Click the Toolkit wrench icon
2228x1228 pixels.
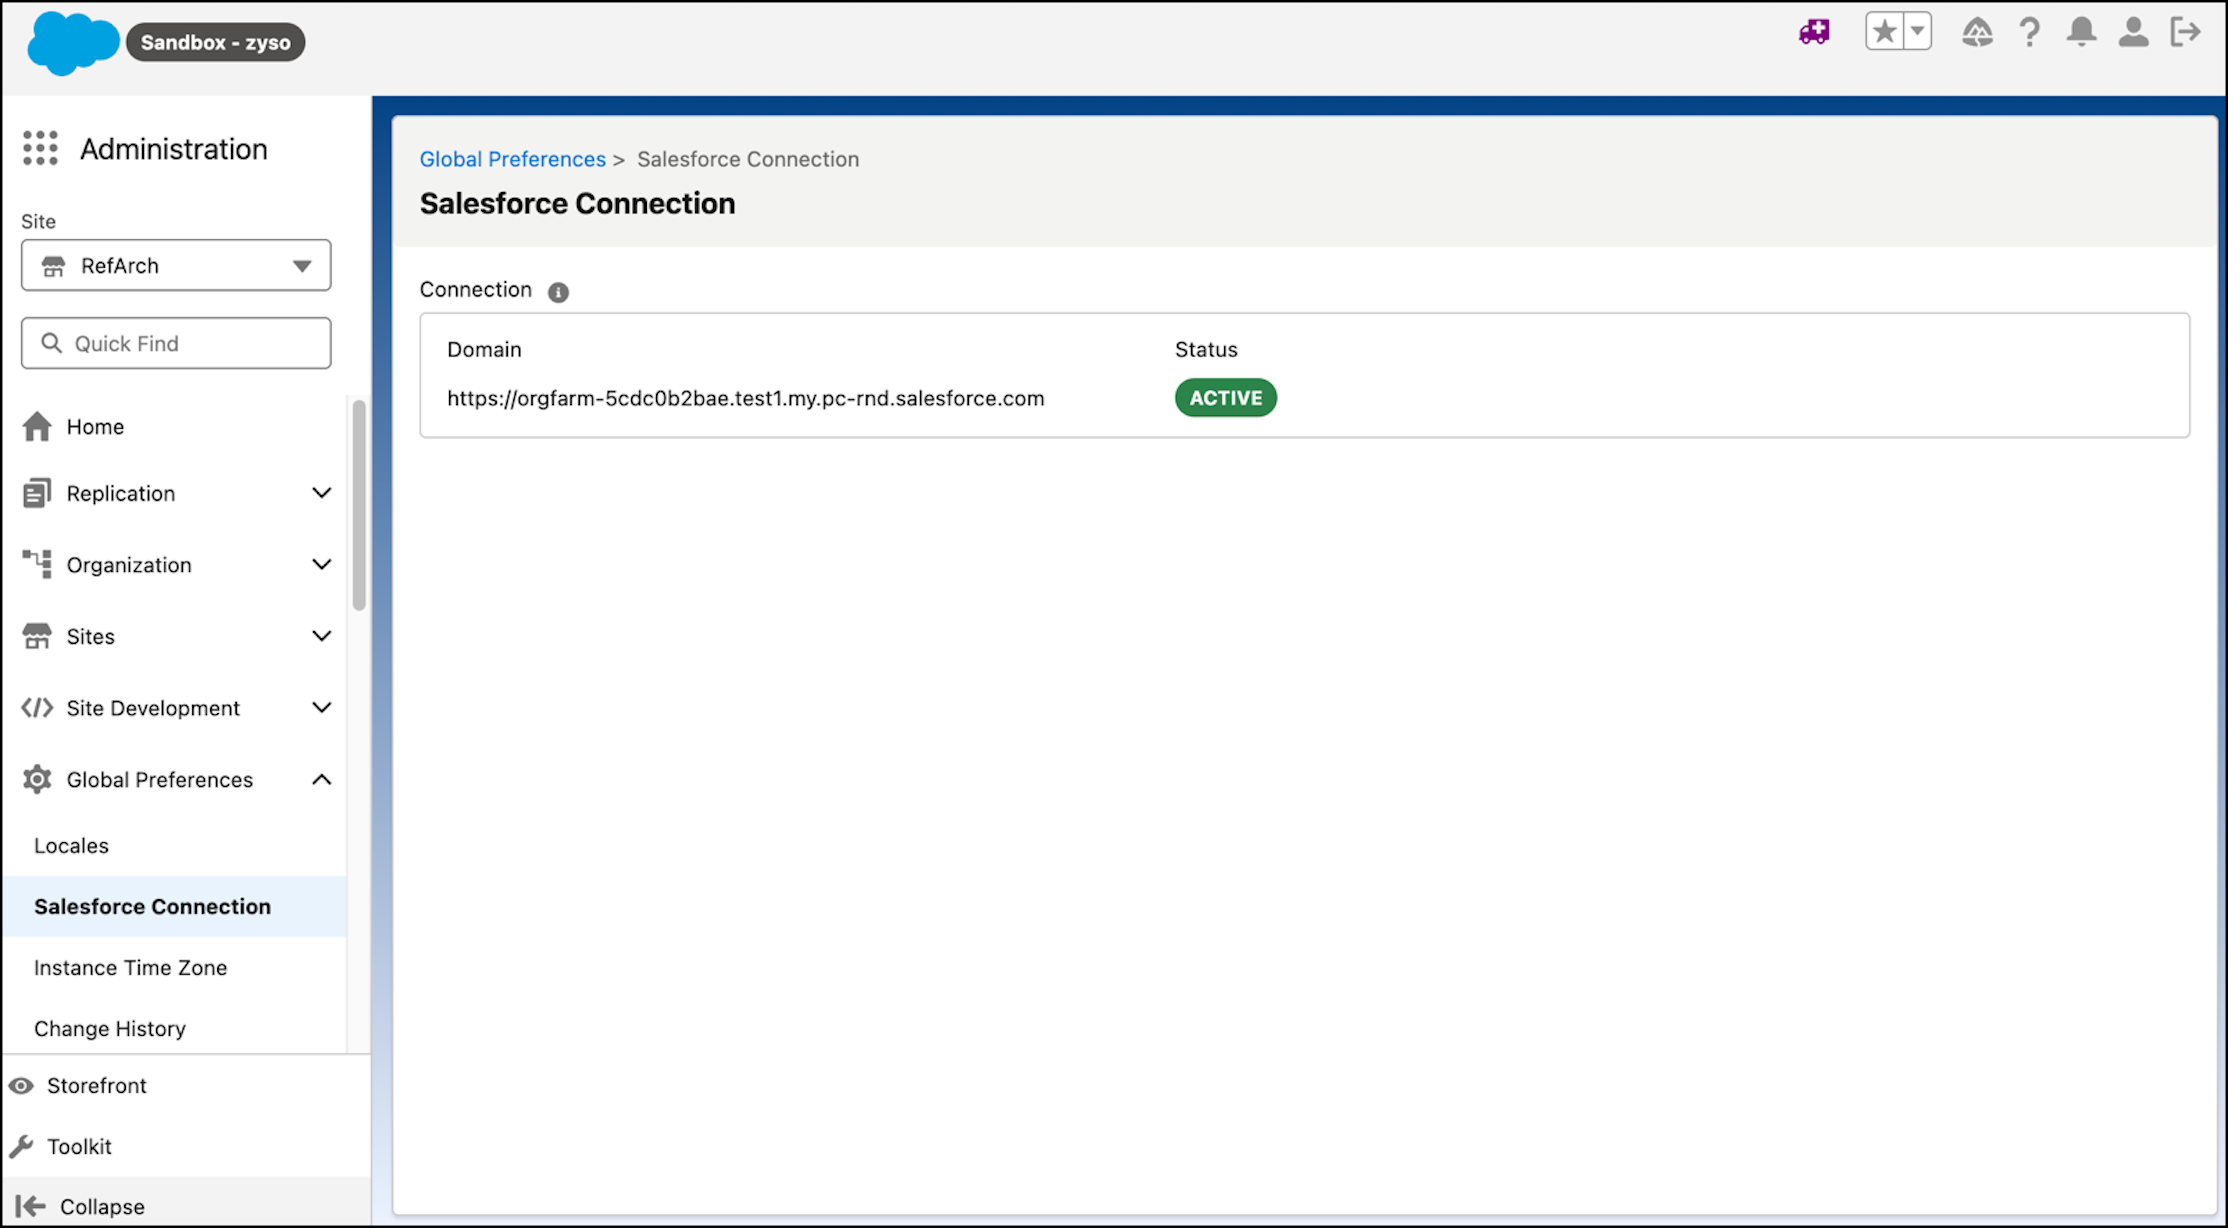21,1146
